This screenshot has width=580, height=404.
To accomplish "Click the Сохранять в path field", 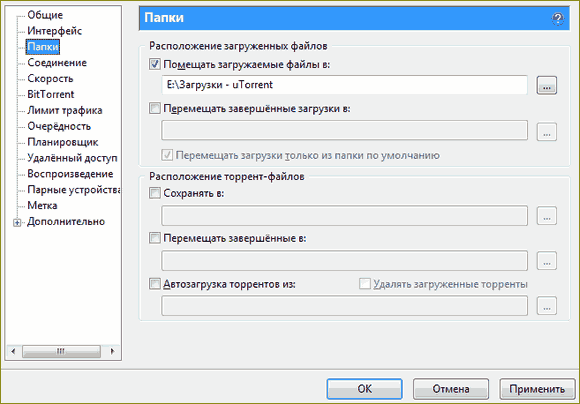I will pyautogui.click(x=344, y=216).
